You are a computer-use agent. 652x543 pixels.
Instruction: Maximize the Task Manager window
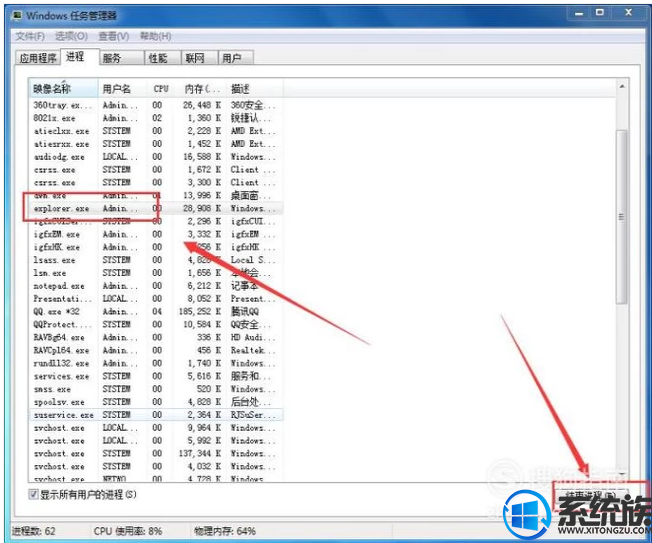(x=600, y=13)
